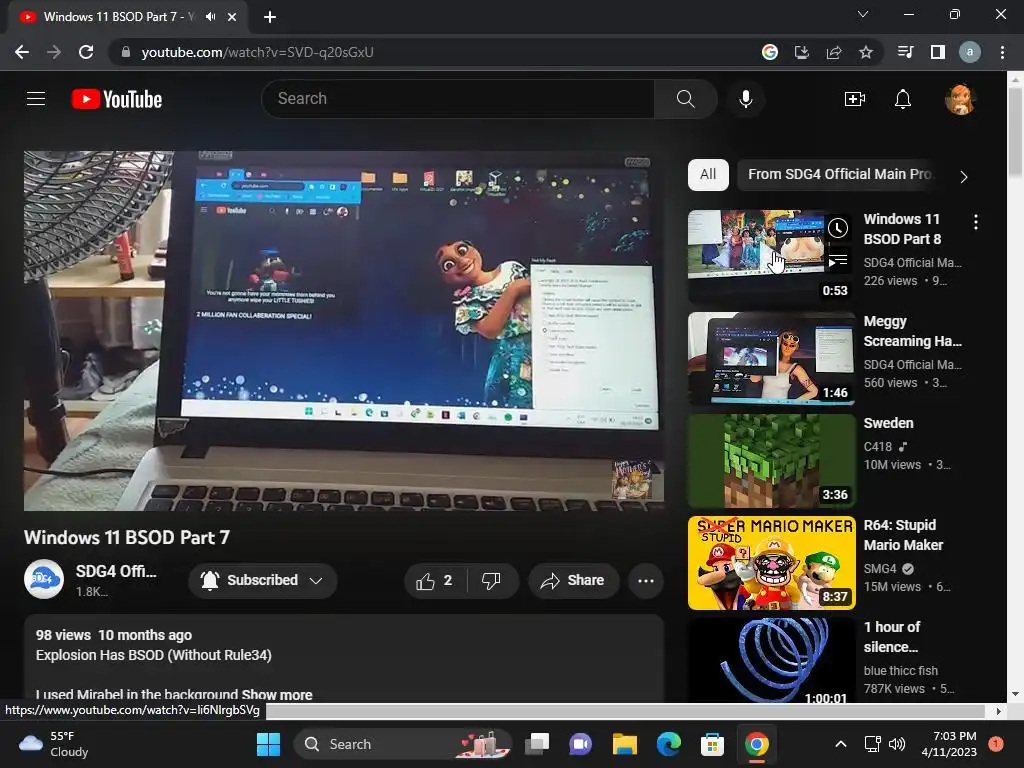The image size is (1024, 768).
Task: Add Windows 11 BSOD Part 8 to Watch later
Action: [838, 228]
